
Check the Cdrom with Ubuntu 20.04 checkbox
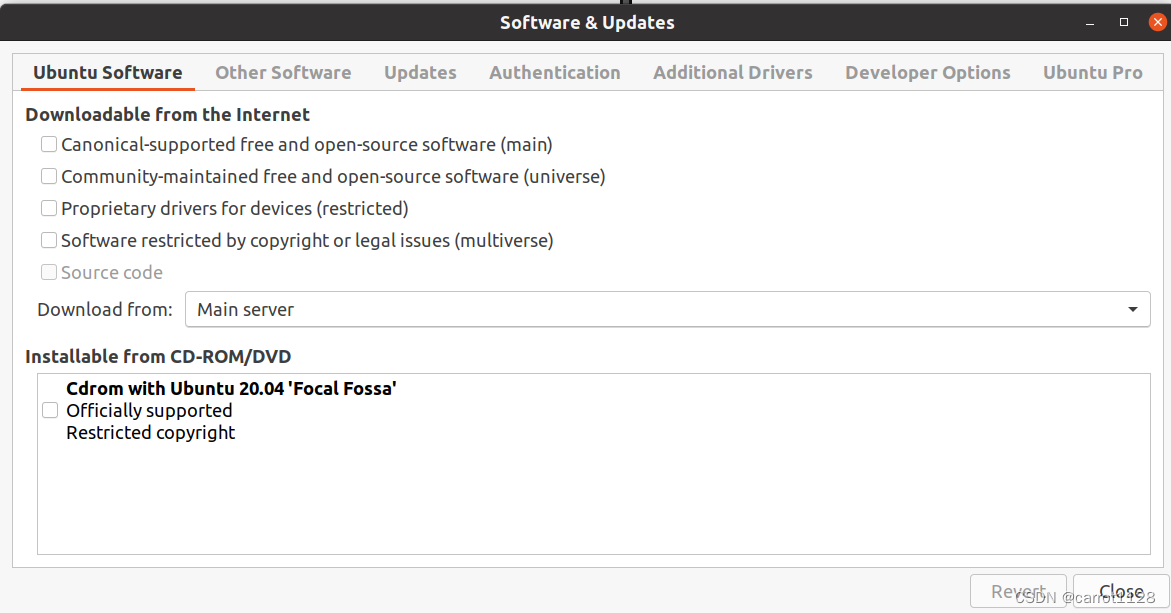[x=50, y=410]
